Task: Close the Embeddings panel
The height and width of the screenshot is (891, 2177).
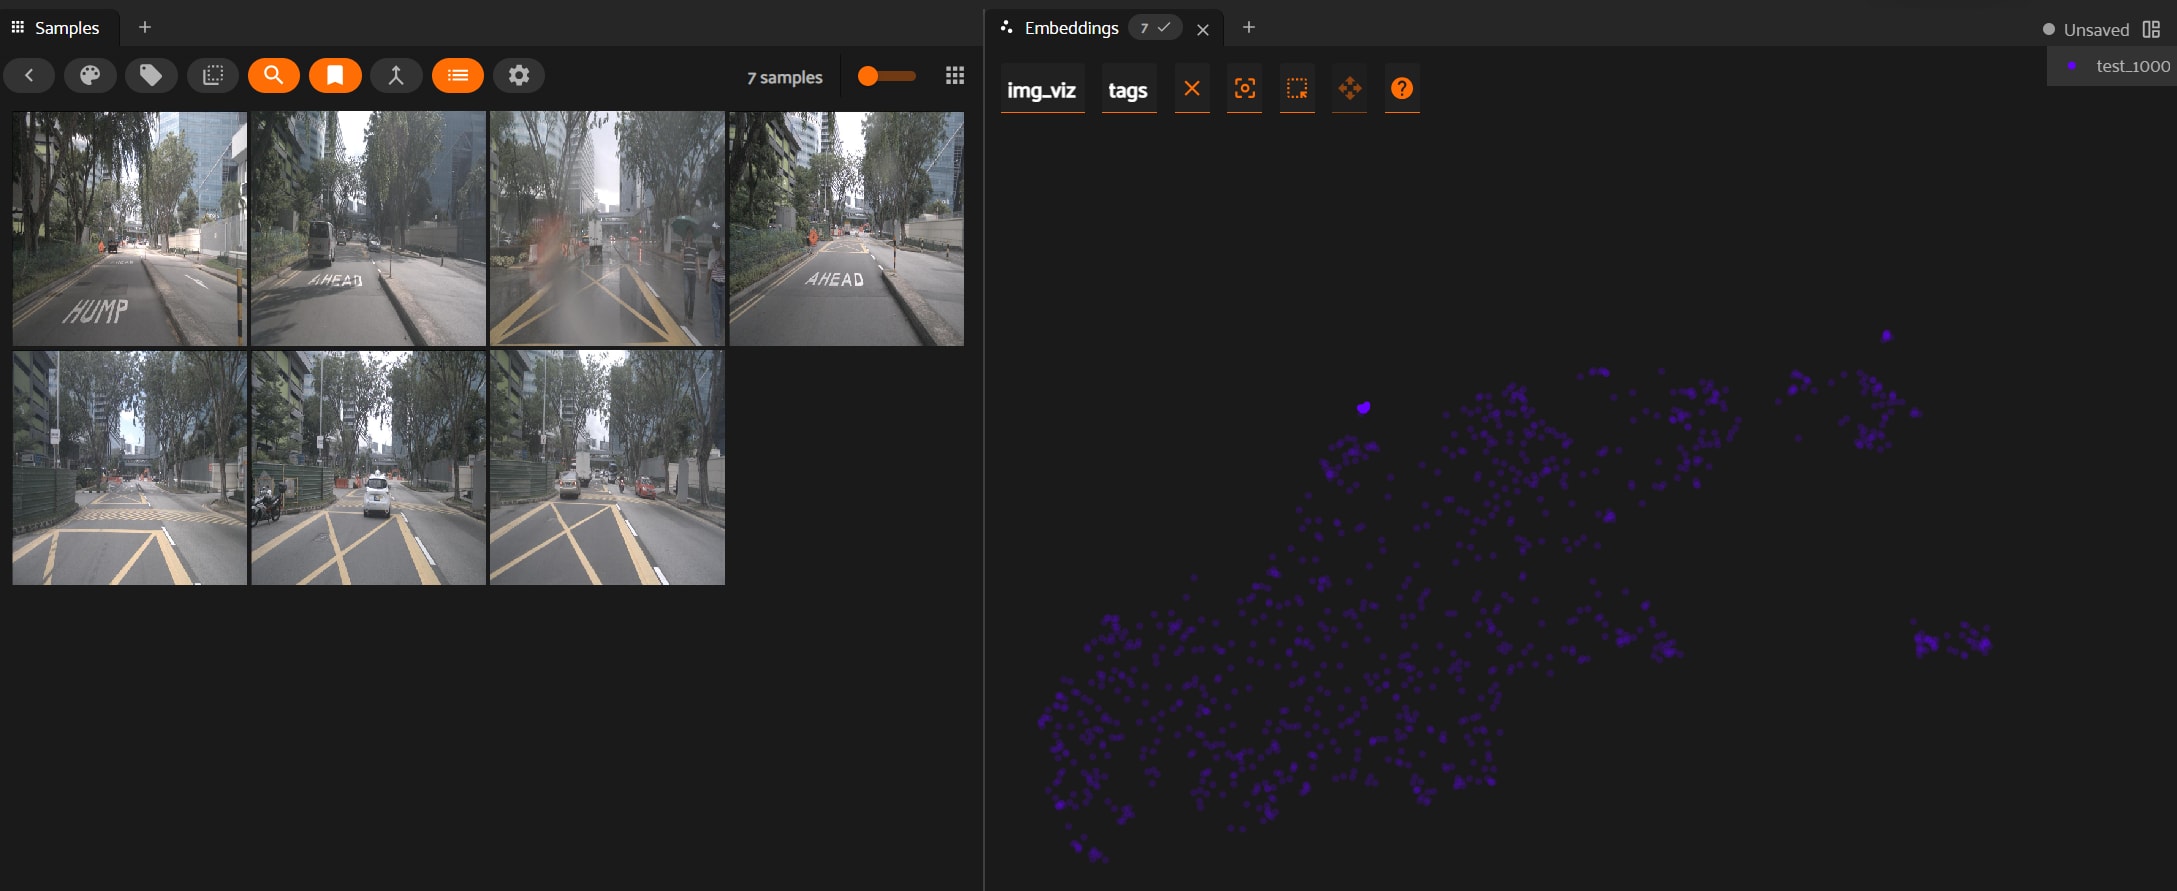Action: tap(1203, 30)
